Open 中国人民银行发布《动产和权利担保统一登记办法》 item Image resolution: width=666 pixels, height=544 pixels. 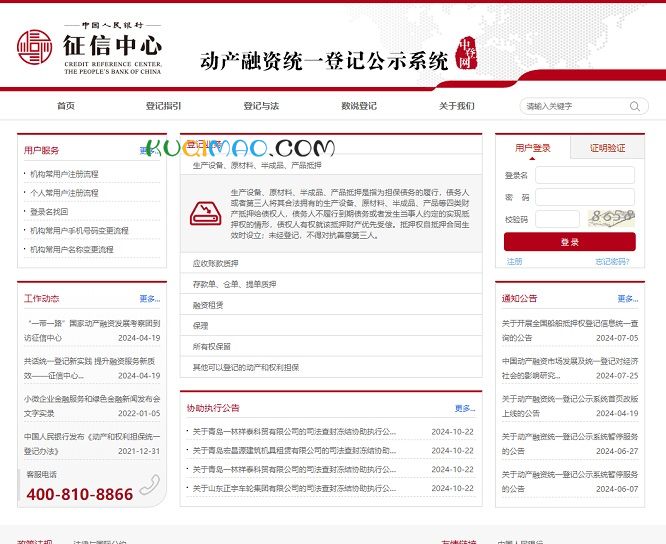92,444
